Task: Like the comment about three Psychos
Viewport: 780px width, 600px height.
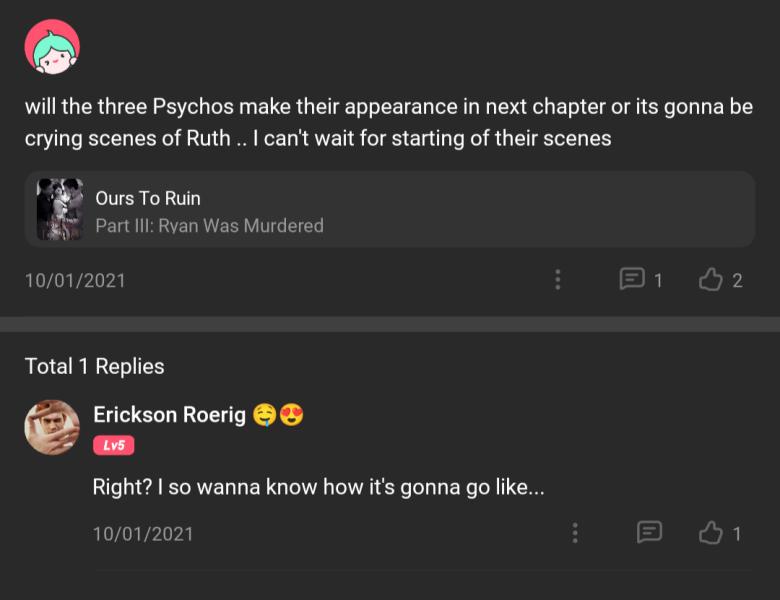Action: tap(711, 280)
